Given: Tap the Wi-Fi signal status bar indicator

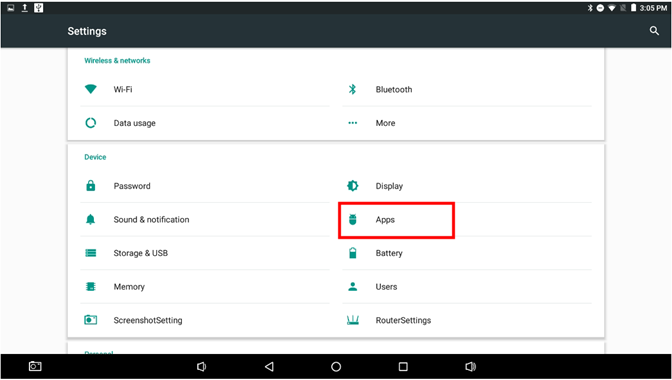Looking at the screenshot, I should pos(612,8).
